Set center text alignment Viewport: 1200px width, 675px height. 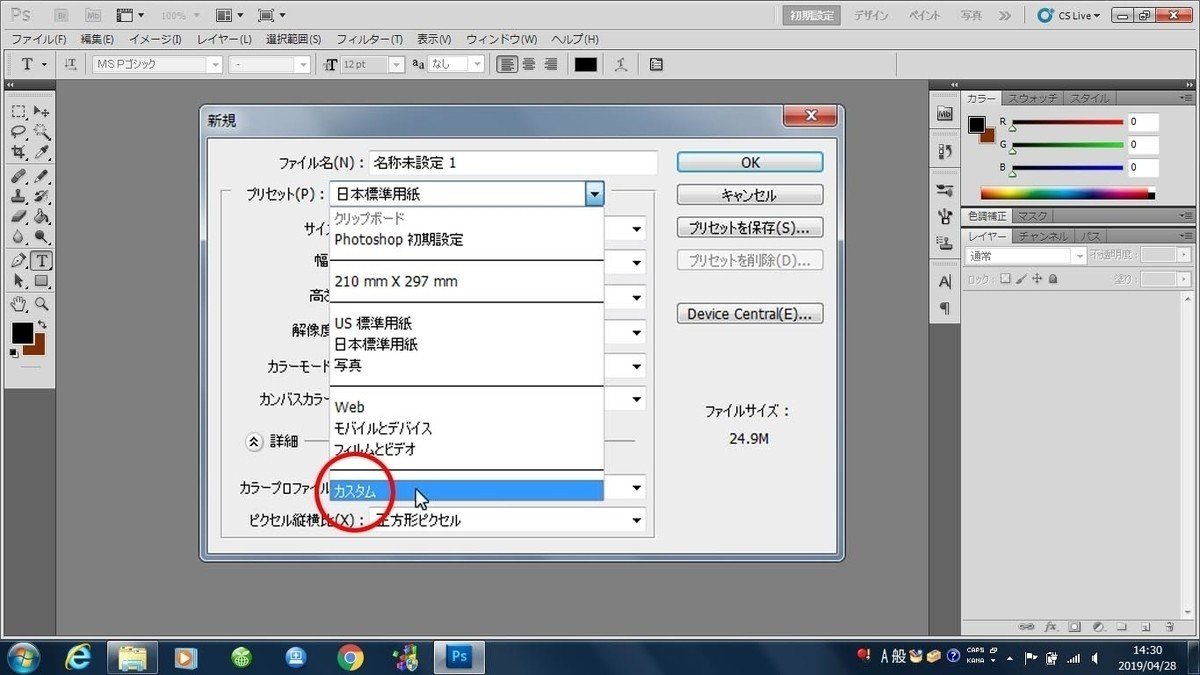(x=529, y=64)
